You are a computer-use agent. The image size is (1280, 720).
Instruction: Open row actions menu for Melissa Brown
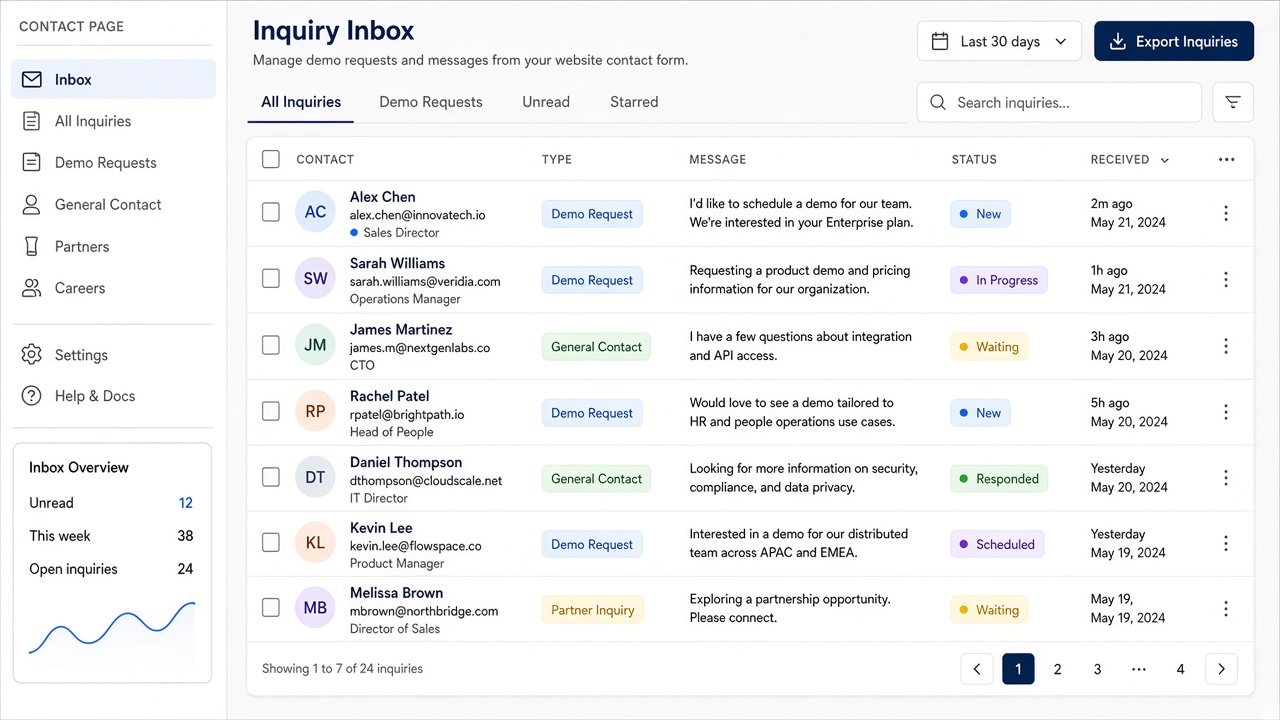click(1226, 609)
